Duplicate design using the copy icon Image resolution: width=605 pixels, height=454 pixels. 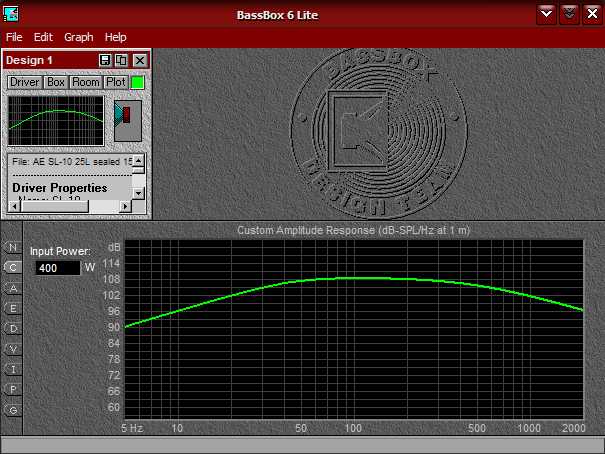121,60
